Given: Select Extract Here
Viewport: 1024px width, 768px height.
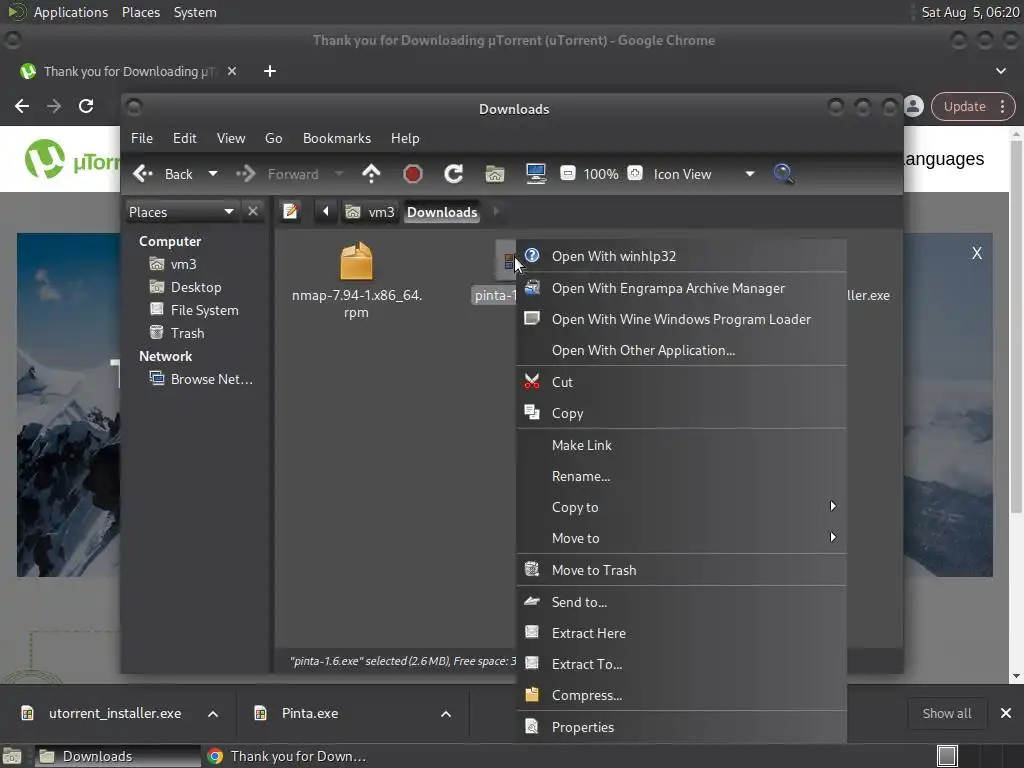Looking at the screenshot, I should (681, 633).
